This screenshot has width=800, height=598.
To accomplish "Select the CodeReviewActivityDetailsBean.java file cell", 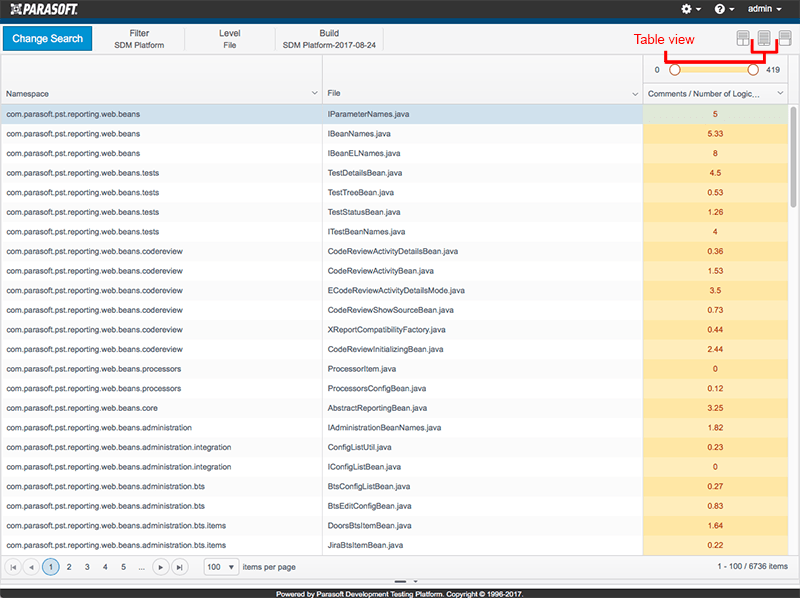I will click(x=482, y=251).
